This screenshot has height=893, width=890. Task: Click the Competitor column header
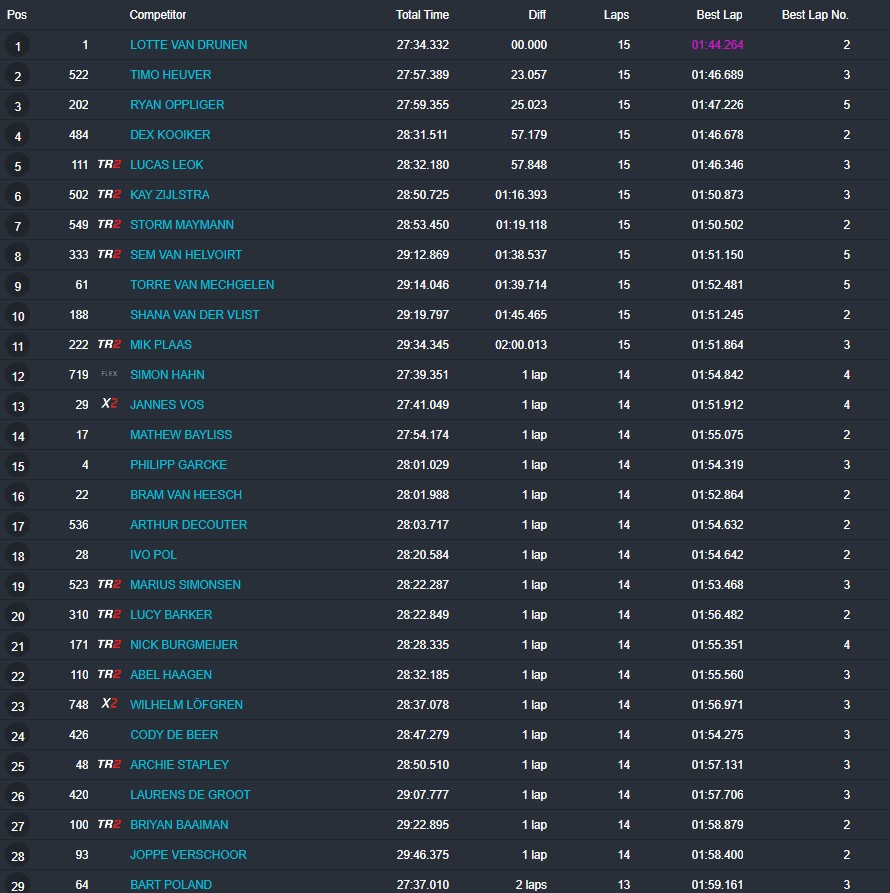[x=157, y=15]
